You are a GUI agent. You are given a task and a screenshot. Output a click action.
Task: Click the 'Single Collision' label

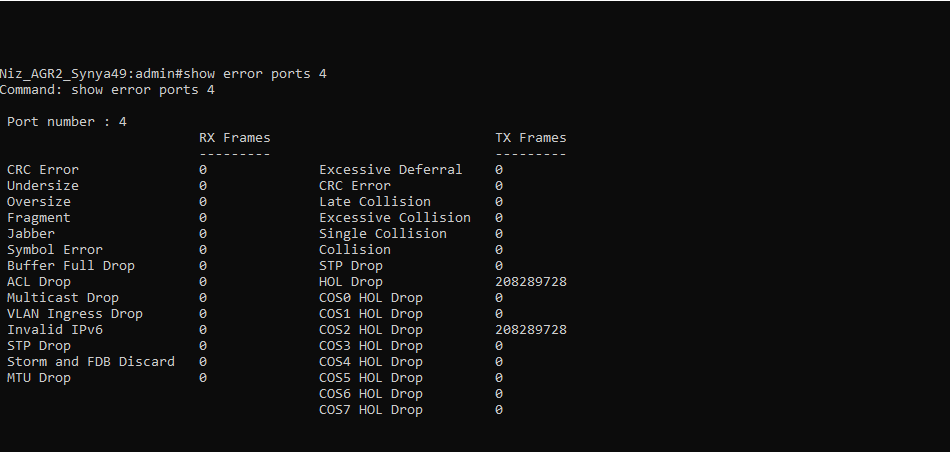tap(383, 234)
